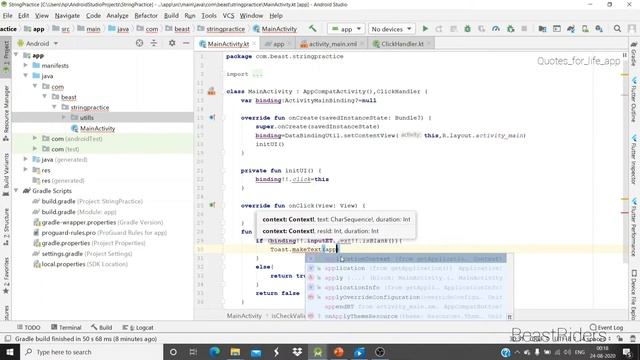The image size is (640, 360).
Task: Click the SDK Manager toolbar icon
Action: [x=599, y=29]
